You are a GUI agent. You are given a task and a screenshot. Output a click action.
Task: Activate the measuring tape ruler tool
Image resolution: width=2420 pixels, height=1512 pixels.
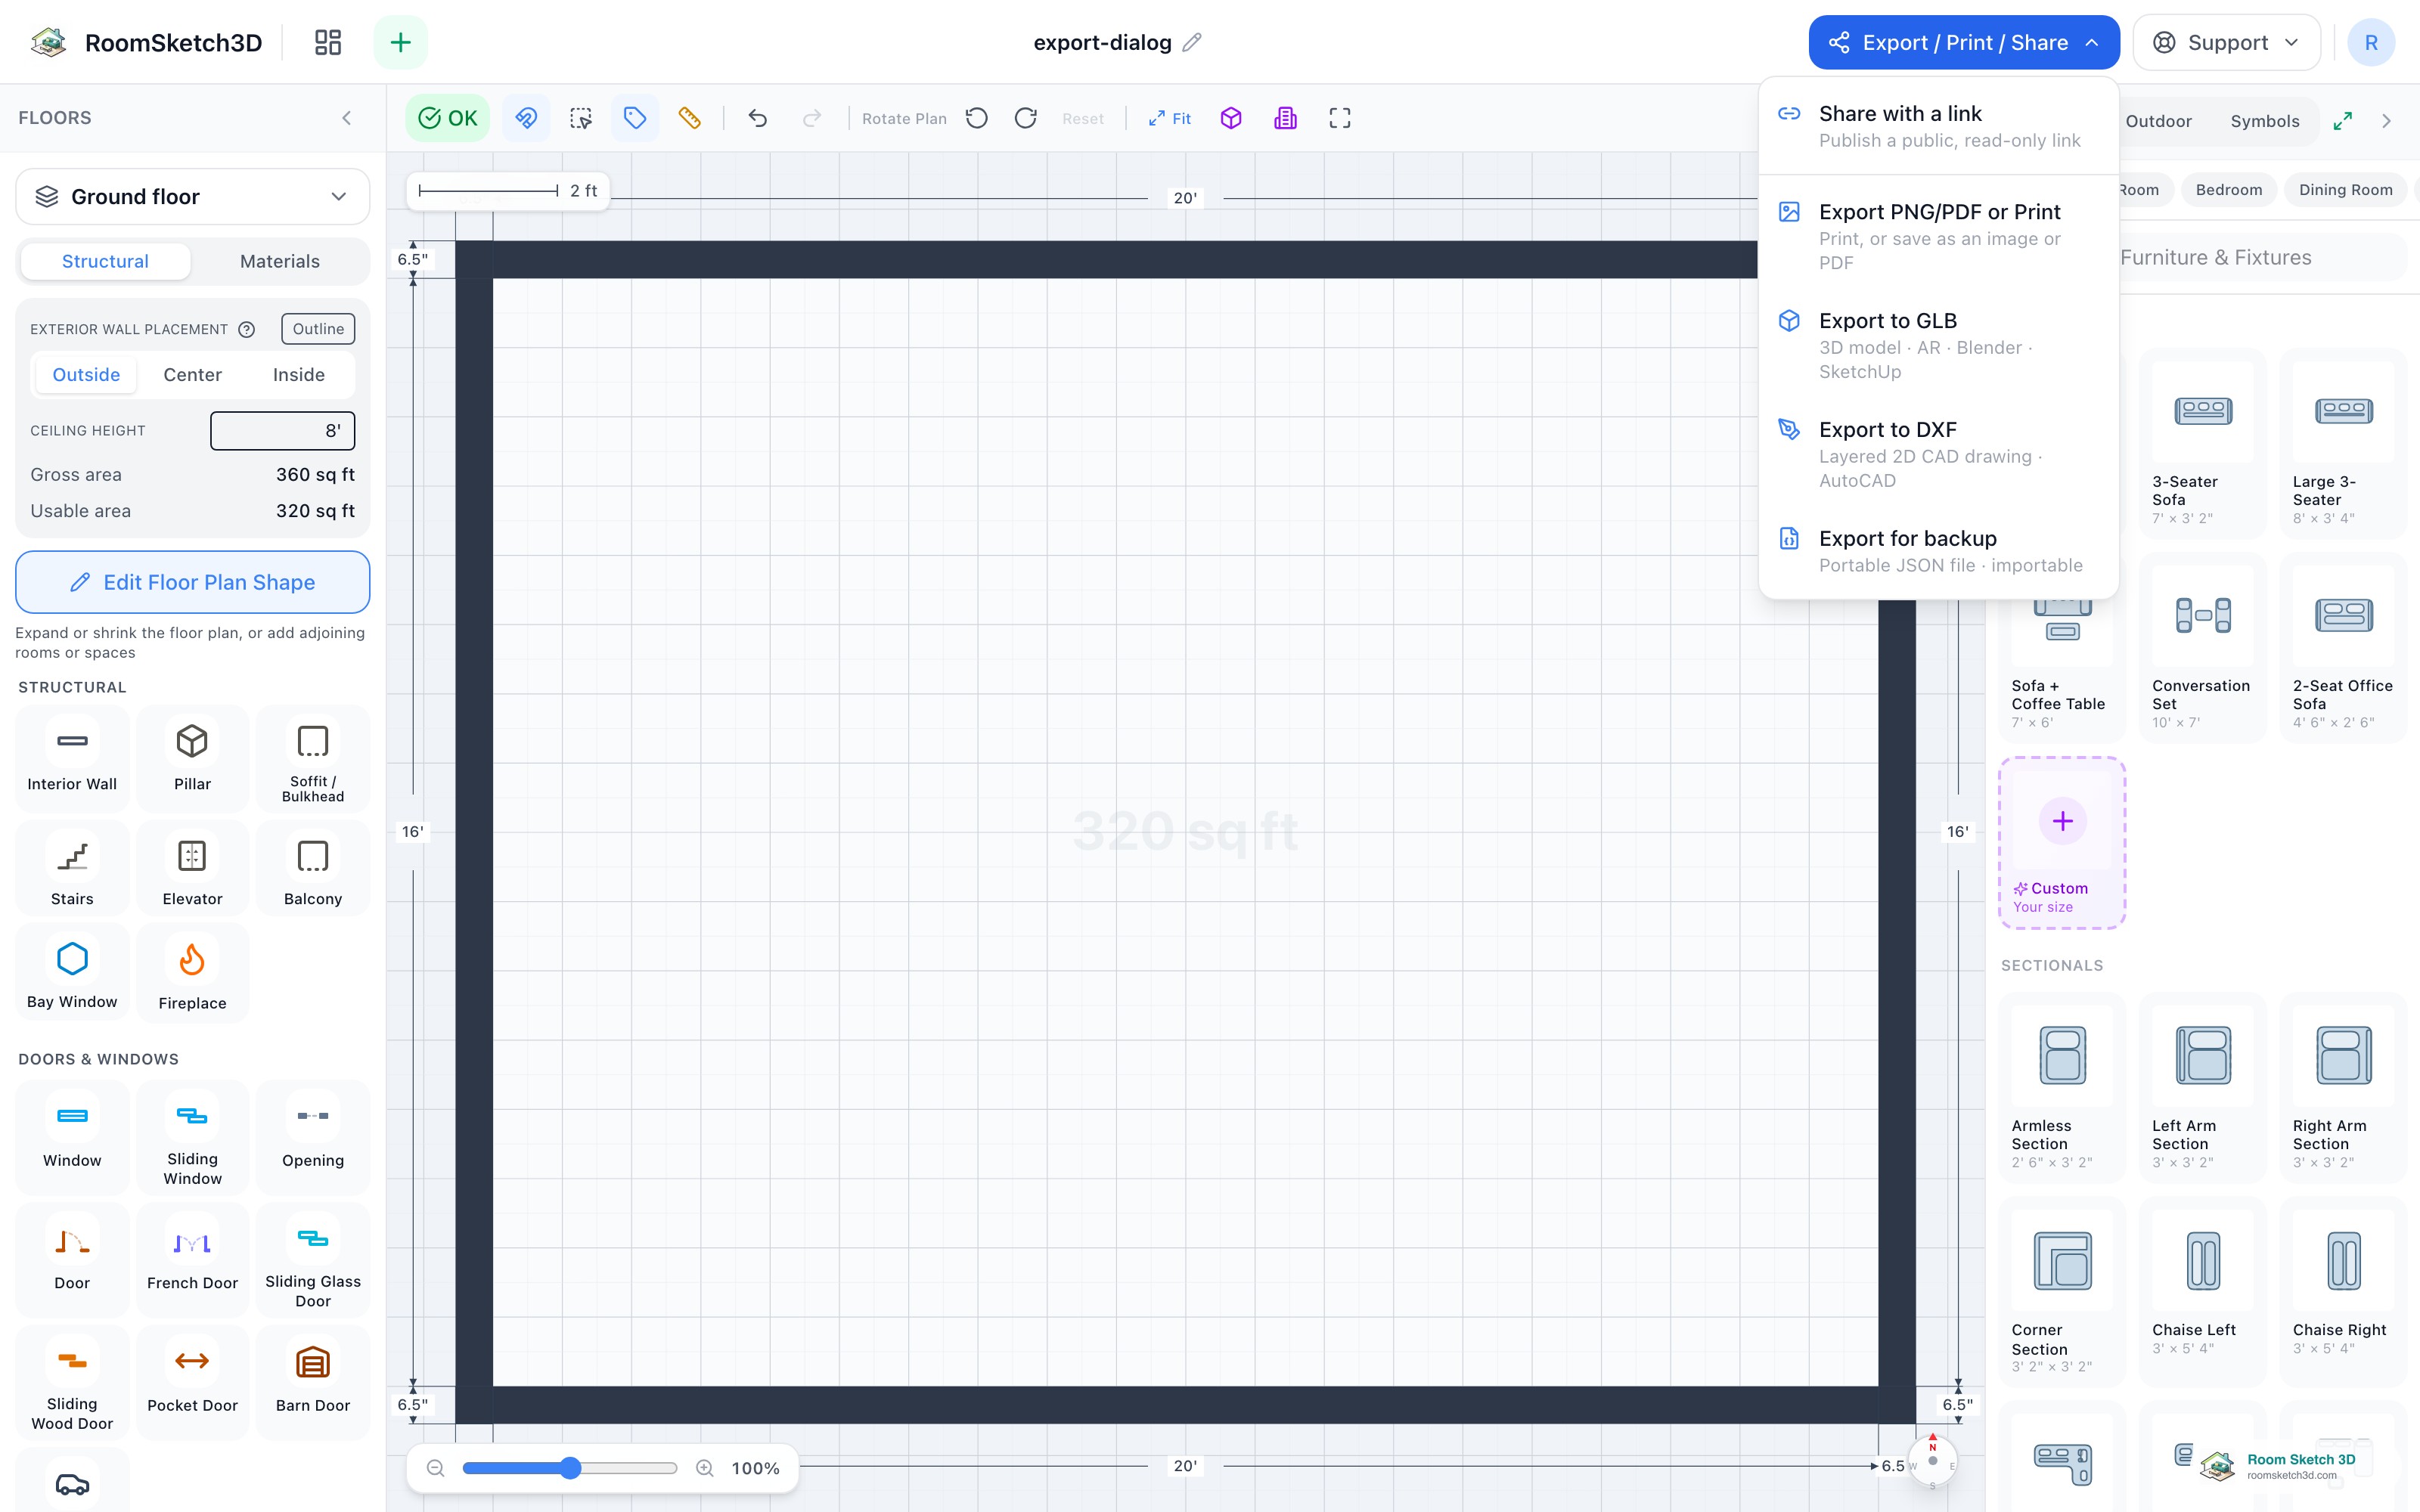pos(690,118)
